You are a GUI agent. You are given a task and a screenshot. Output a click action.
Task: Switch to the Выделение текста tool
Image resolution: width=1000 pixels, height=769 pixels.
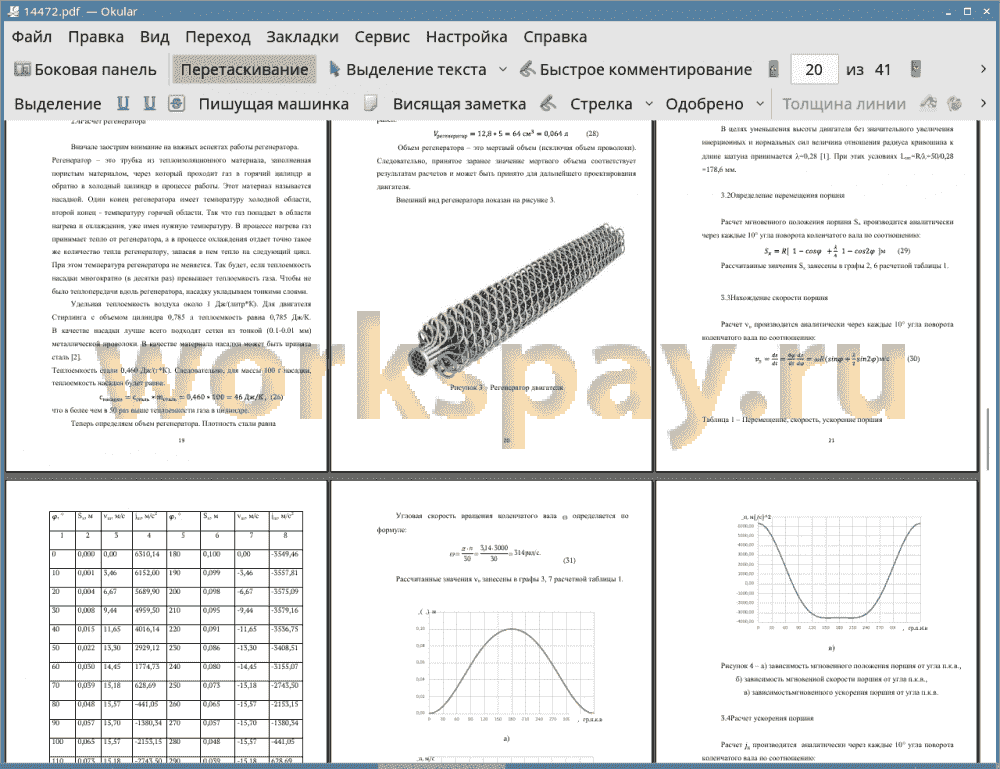408,70
